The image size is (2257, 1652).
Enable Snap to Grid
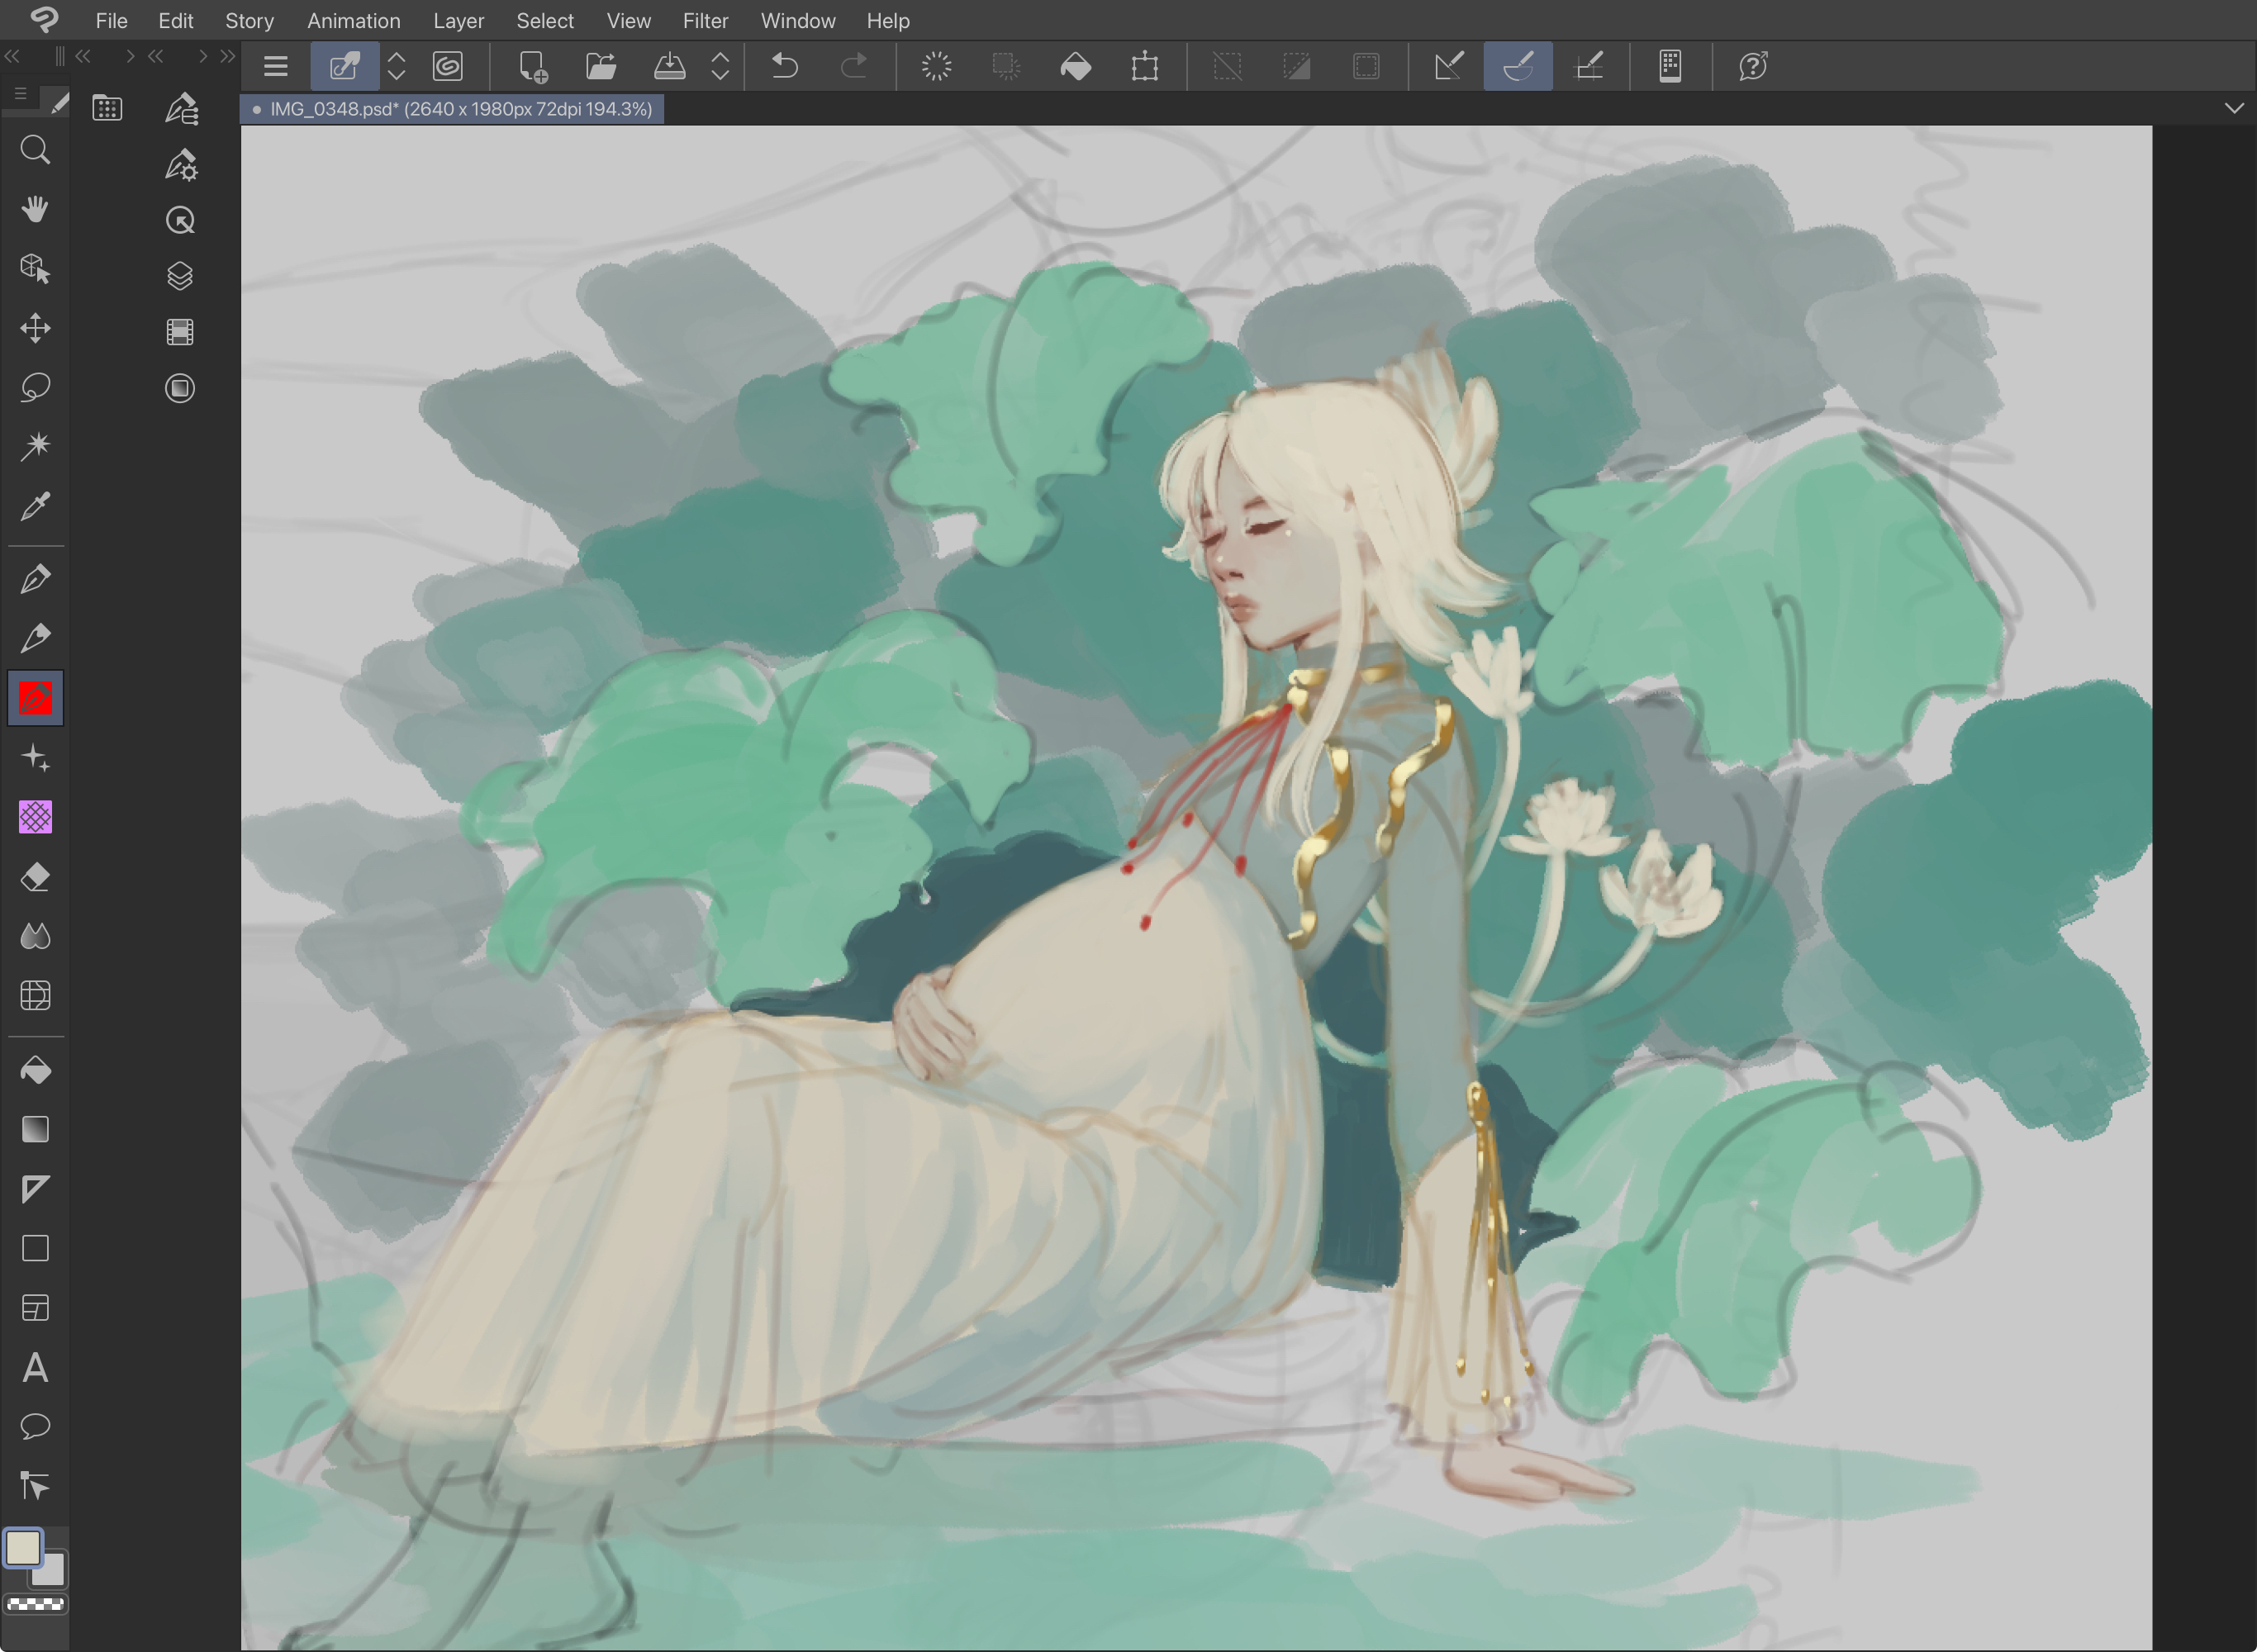pyautogui.click(x=1588, y=67)
